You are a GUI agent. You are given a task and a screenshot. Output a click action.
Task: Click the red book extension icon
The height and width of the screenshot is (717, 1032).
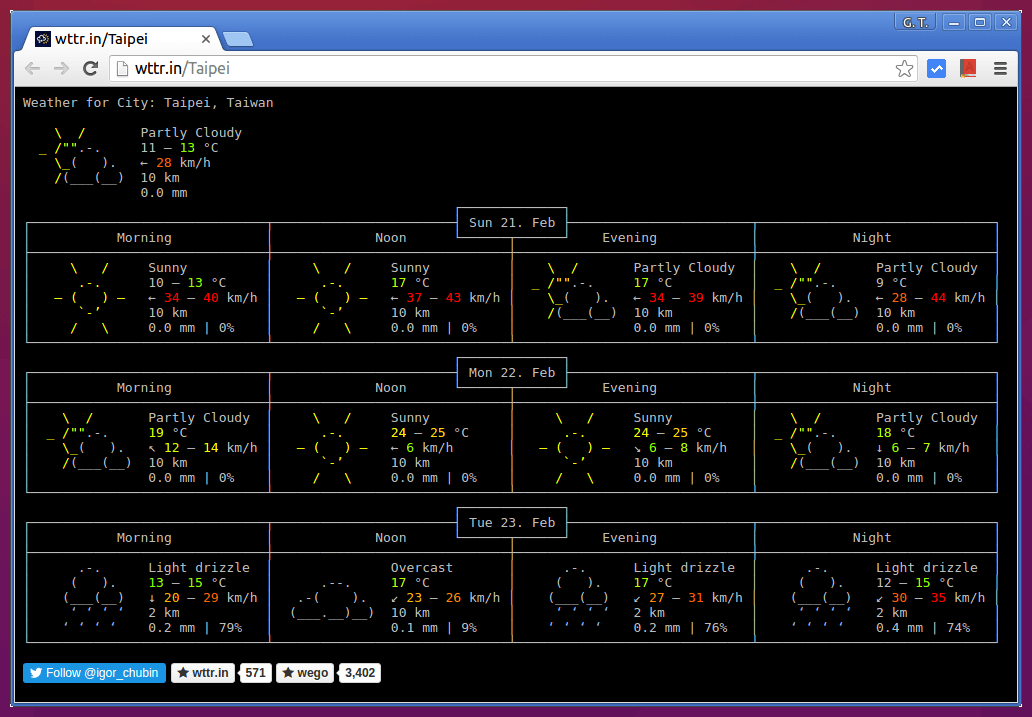pyautogui.click(x=967, y=68)
